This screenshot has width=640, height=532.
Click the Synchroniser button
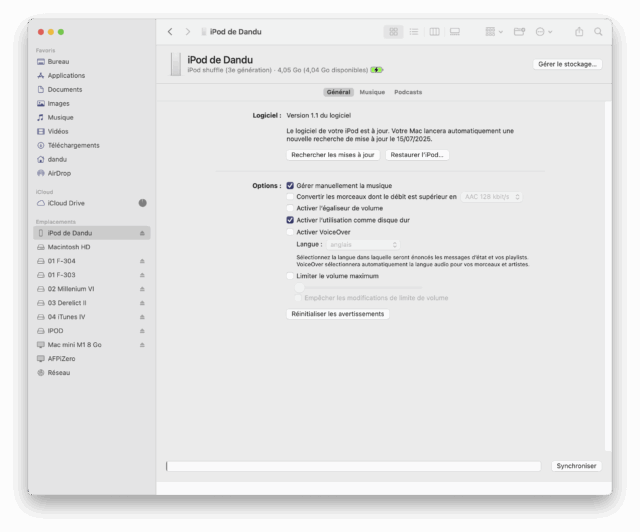pyautogui.click(x=576, y=466)
